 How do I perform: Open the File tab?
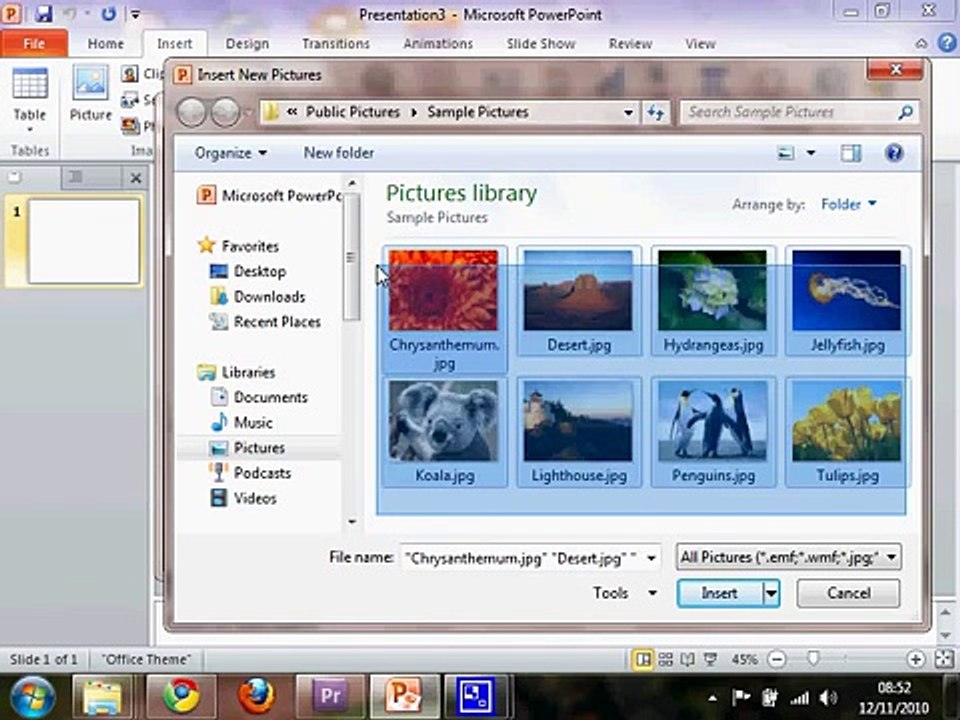[34, 43]
